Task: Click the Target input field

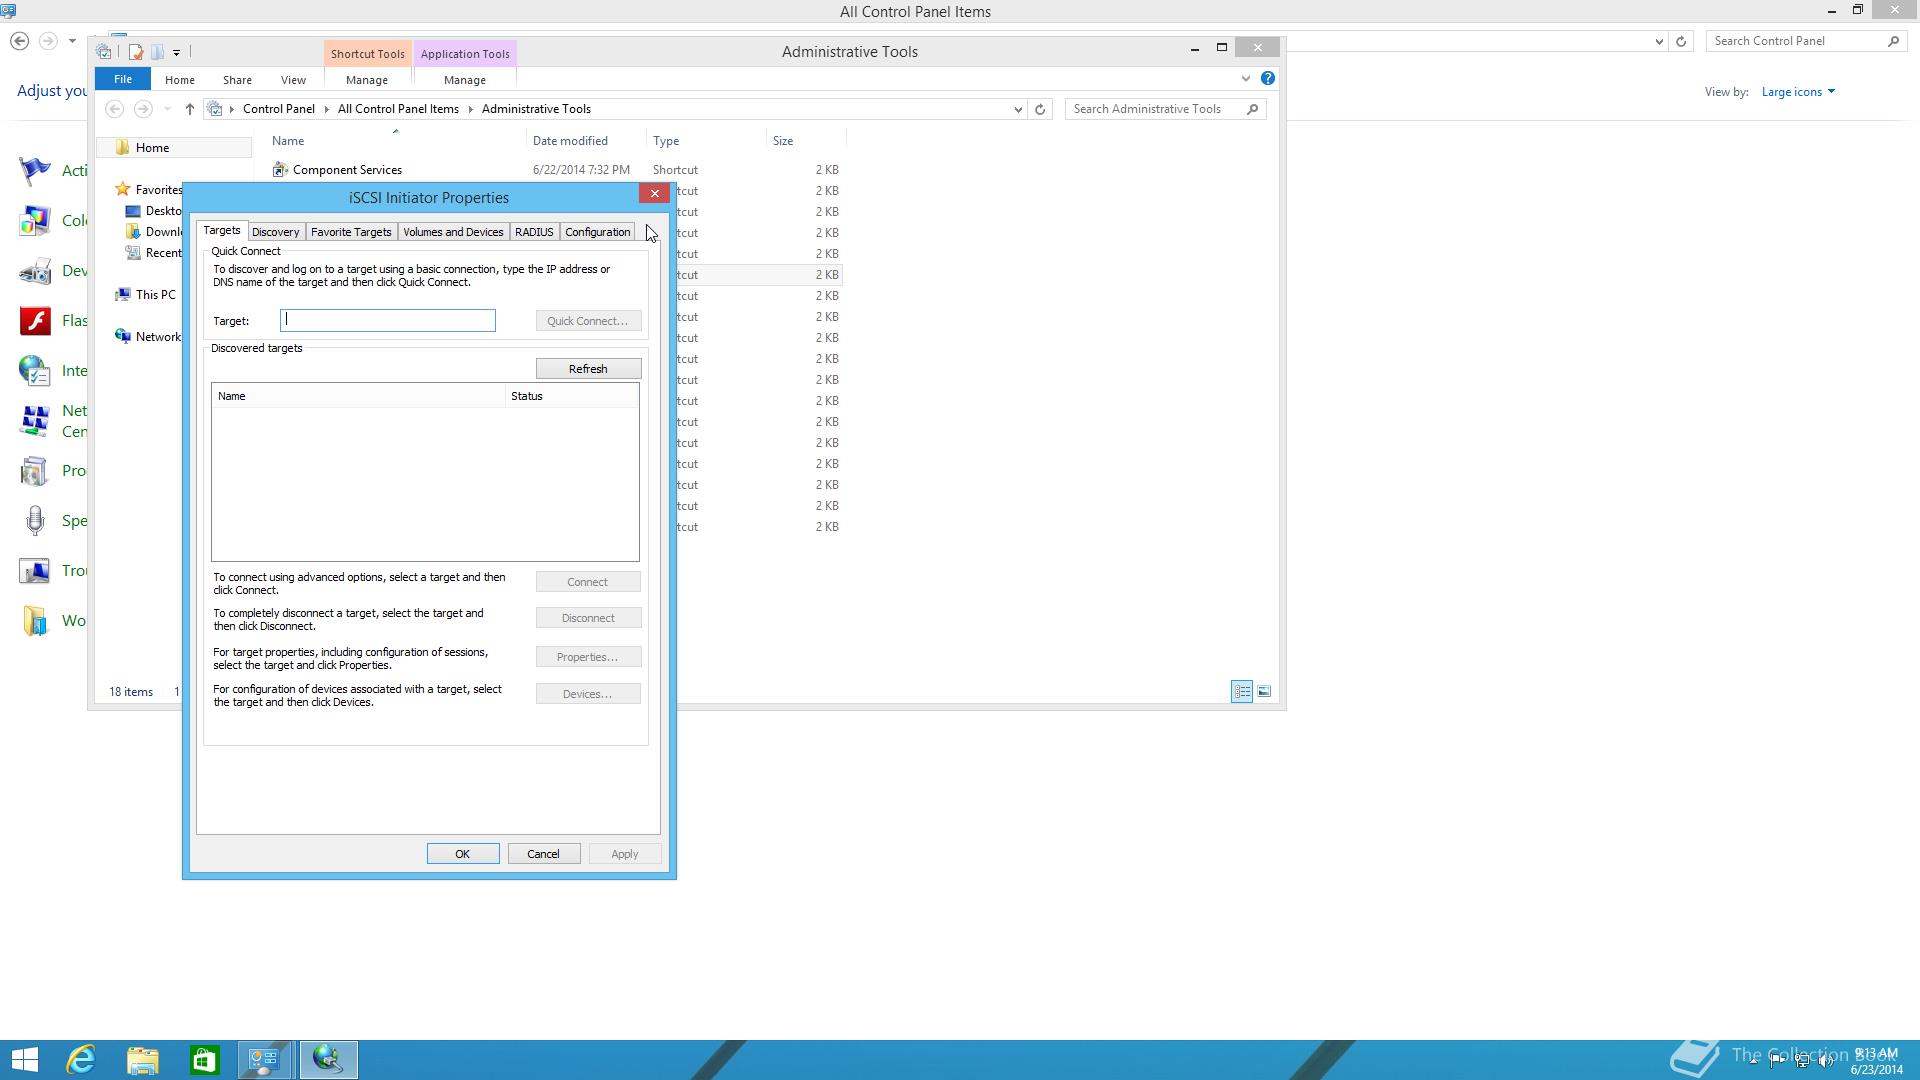Action: [x=388, y=320]
